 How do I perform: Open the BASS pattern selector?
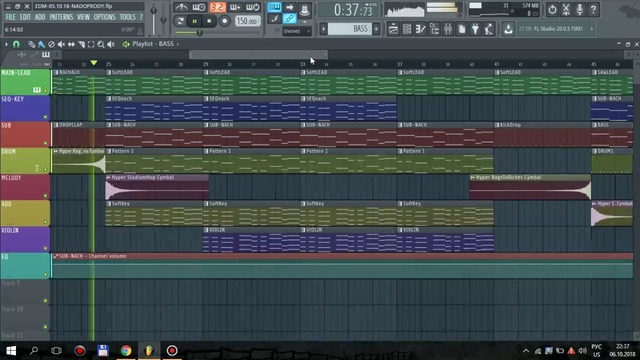coord(349,29)
